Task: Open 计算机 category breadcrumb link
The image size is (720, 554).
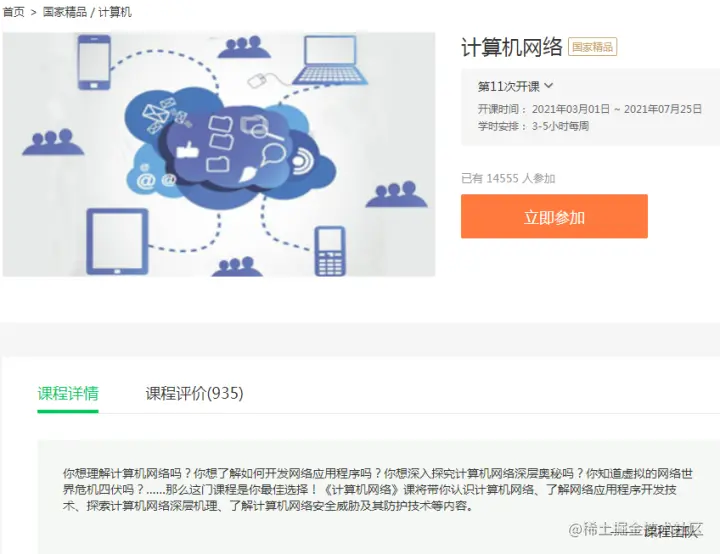Action: pos(115,12)
